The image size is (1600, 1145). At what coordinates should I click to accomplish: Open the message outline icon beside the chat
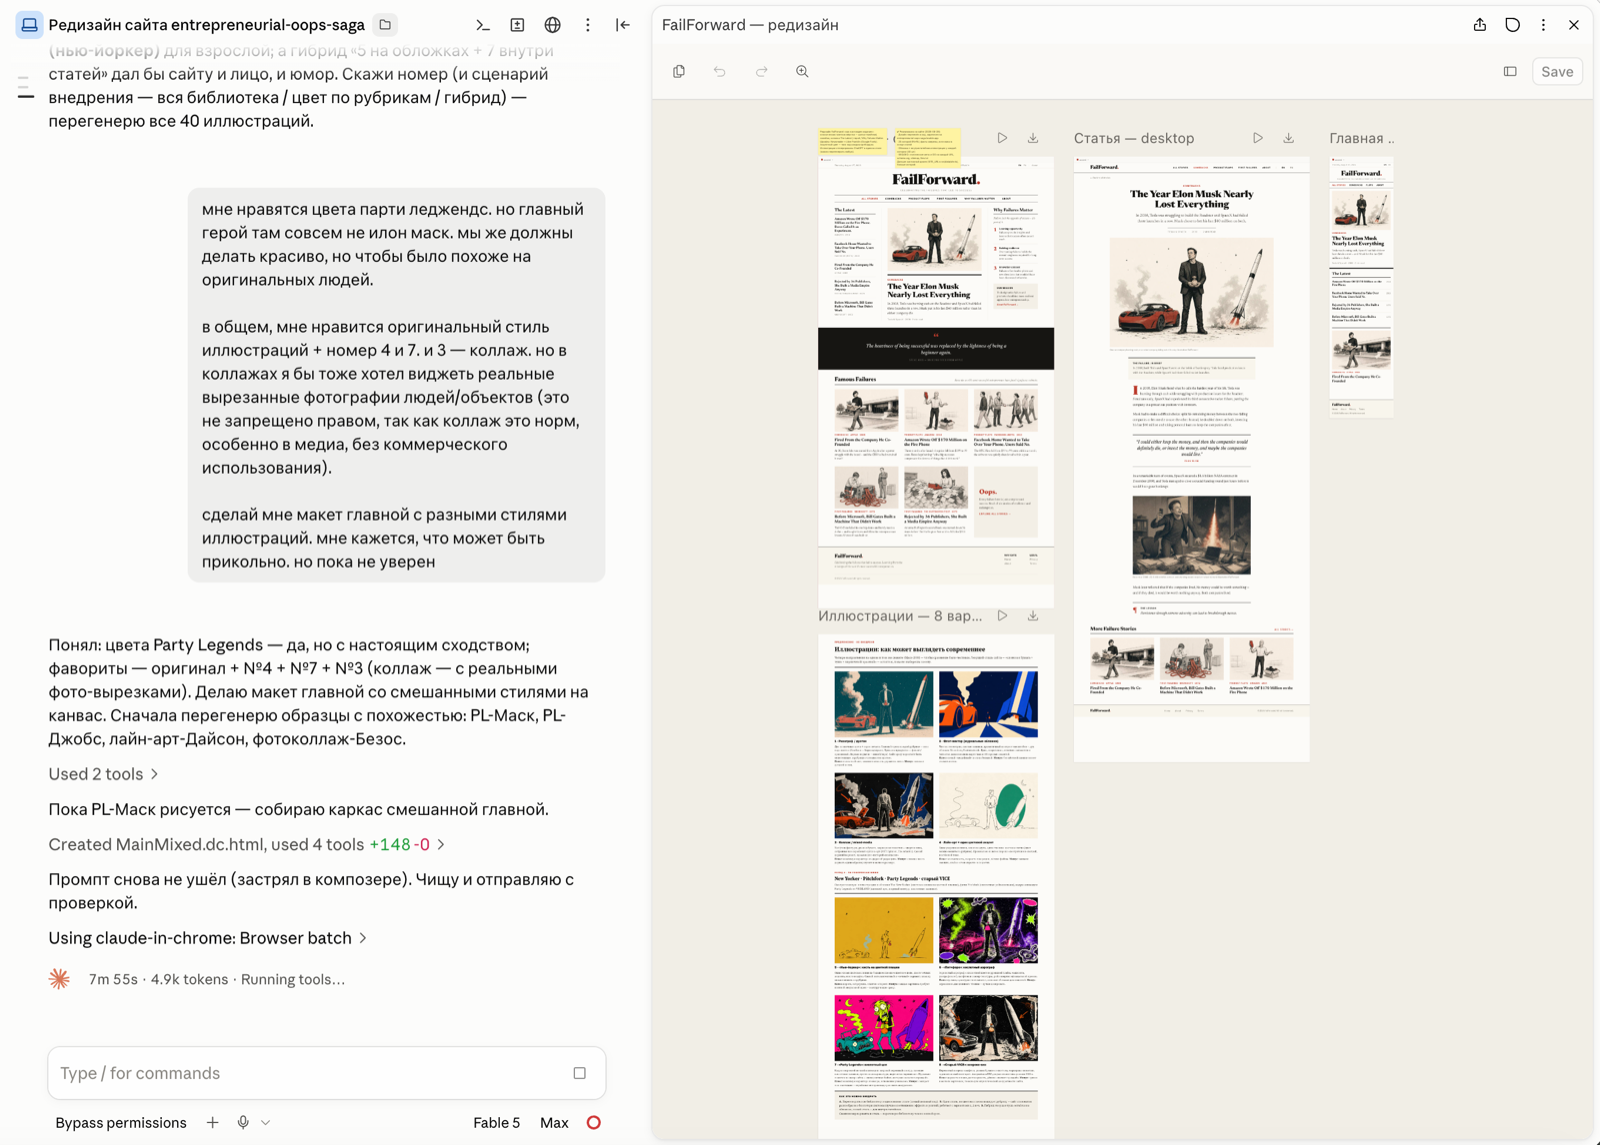click(25, 88)
